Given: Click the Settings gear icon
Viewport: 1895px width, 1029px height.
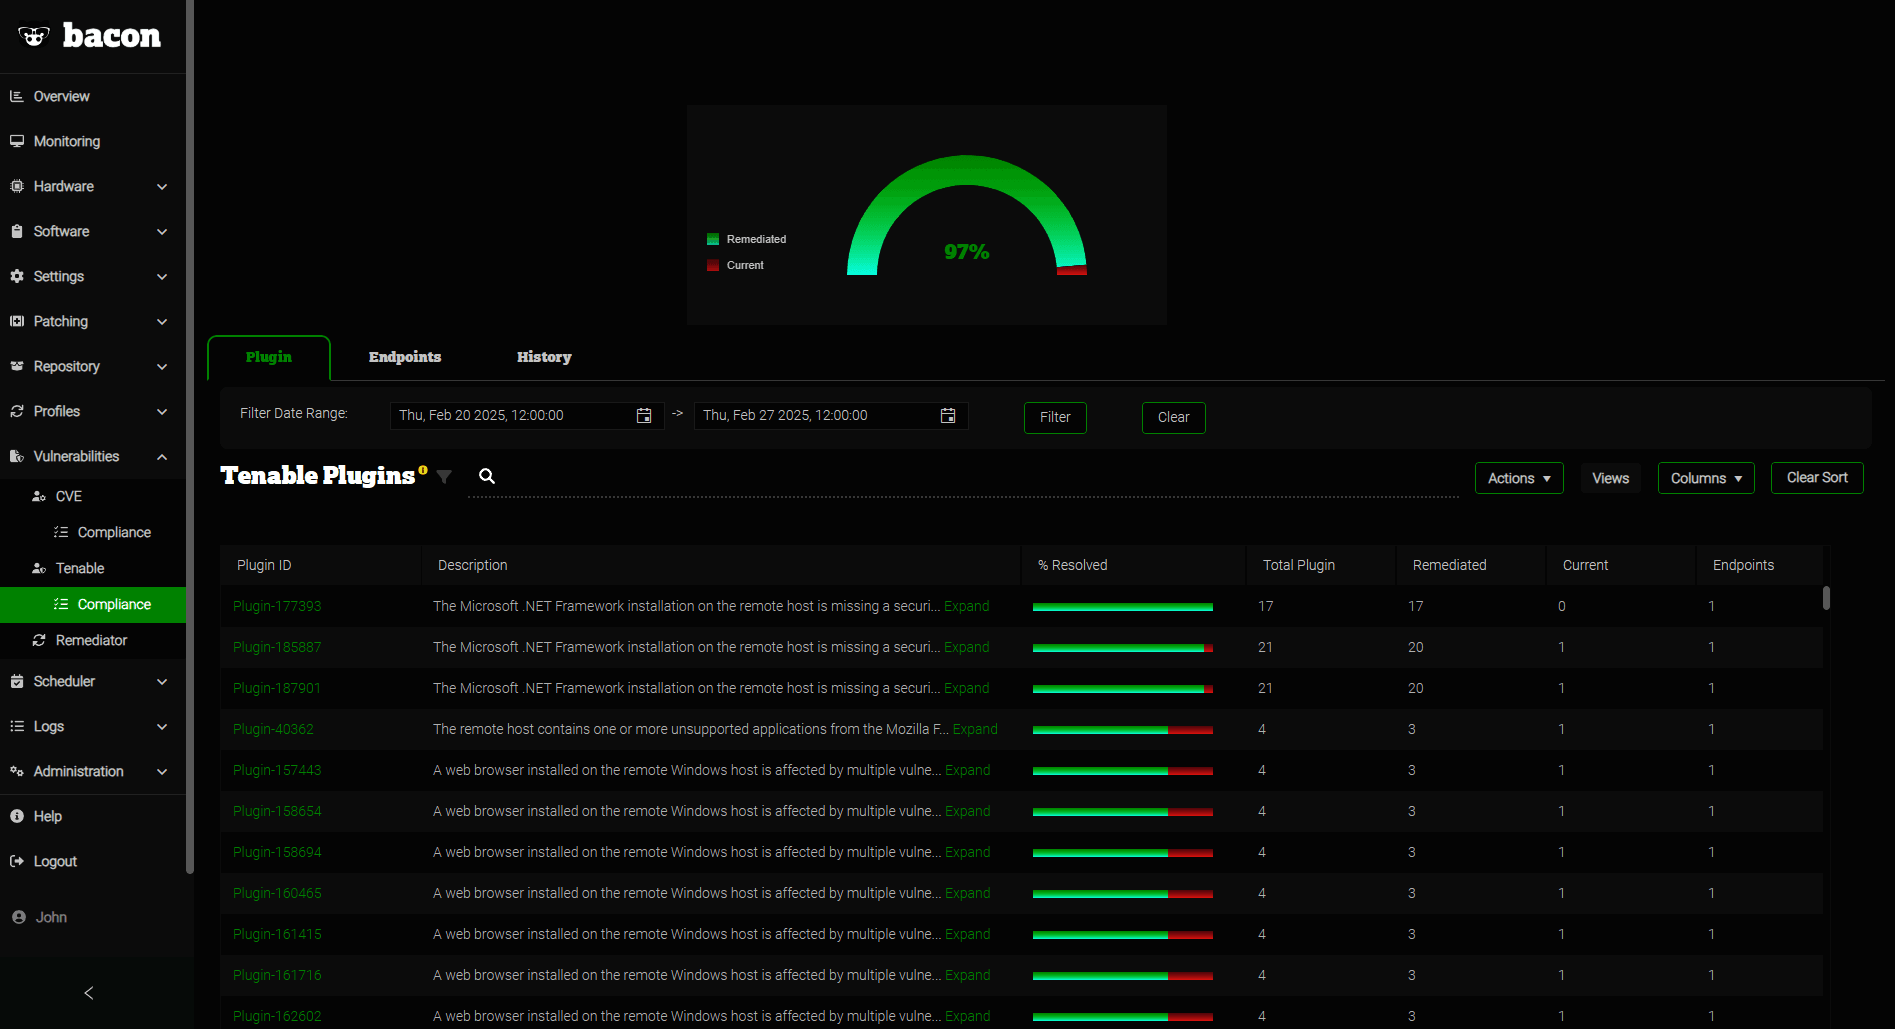Looking at the screenshot, I should click(17, 276).
